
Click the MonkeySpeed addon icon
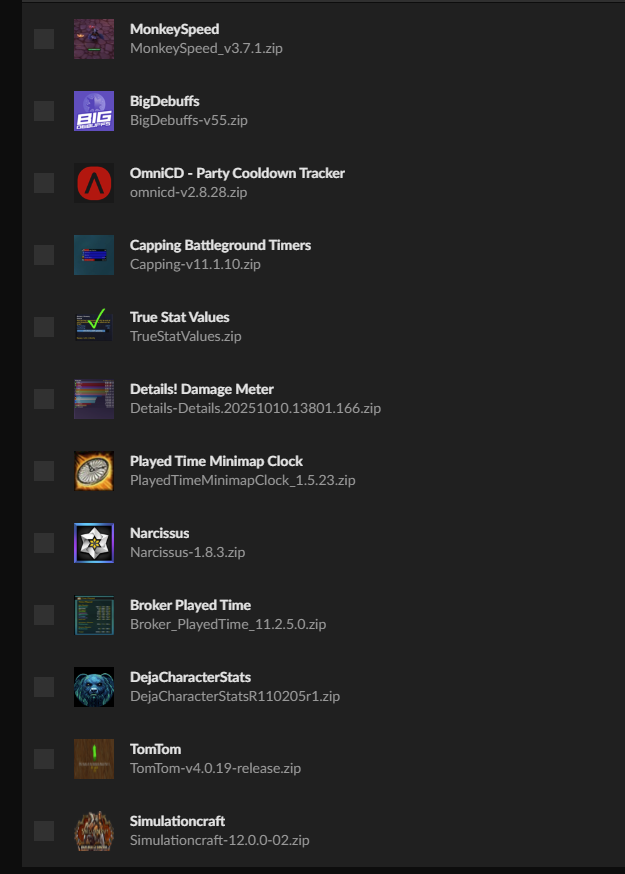94,39
